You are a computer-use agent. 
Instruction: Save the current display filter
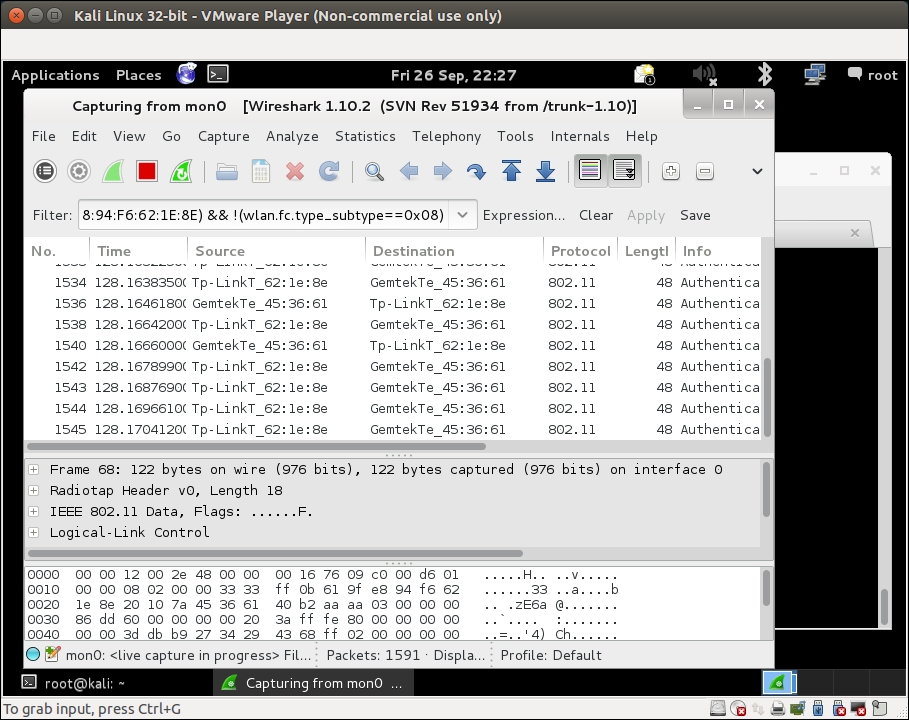point(695,215)
